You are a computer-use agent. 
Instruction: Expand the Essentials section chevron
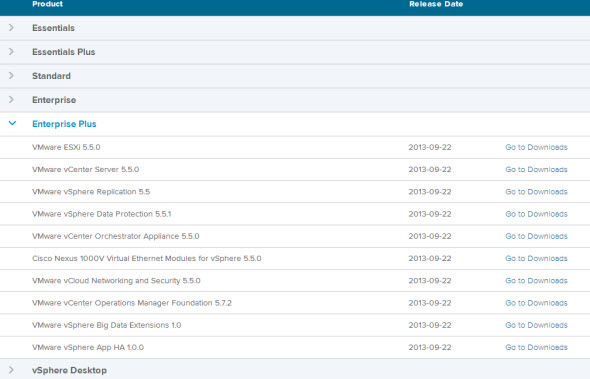(11, 27)
